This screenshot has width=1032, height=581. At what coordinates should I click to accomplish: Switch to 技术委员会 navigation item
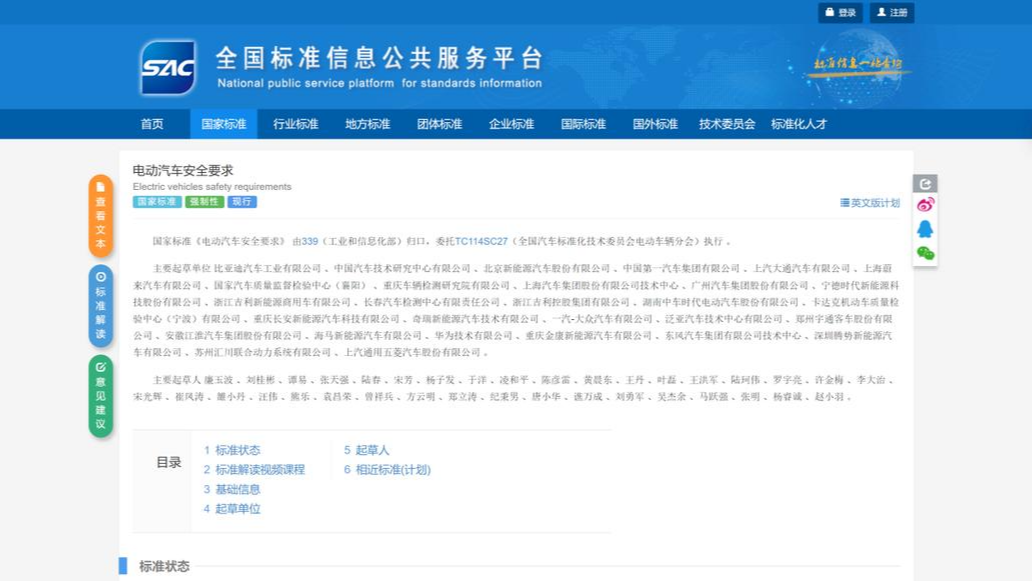point(727,124)
